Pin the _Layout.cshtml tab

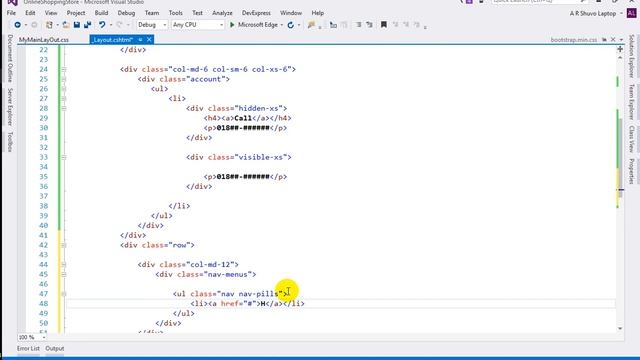coord(140,40)
